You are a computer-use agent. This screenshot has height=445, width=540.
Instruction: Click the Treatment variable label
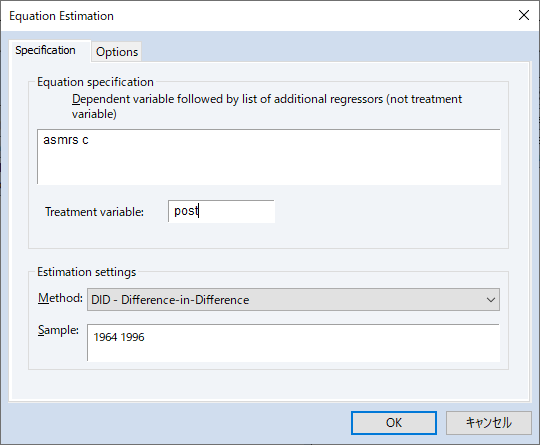pyautogui.click(x=94, y=212)
